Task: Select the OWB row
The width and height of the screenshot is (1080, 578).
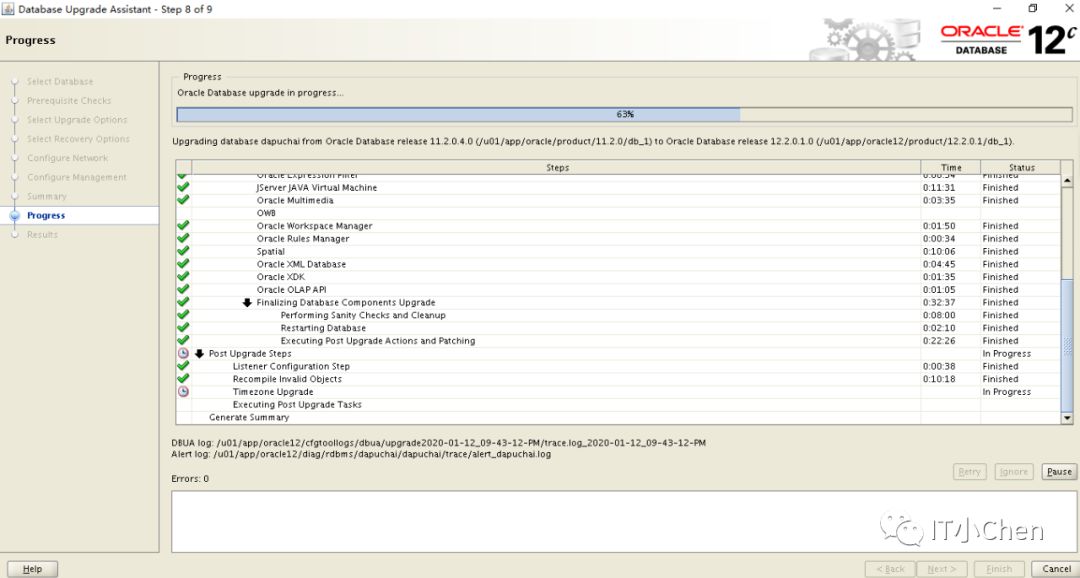Action: pyautogui.click(x=619, y=213)
